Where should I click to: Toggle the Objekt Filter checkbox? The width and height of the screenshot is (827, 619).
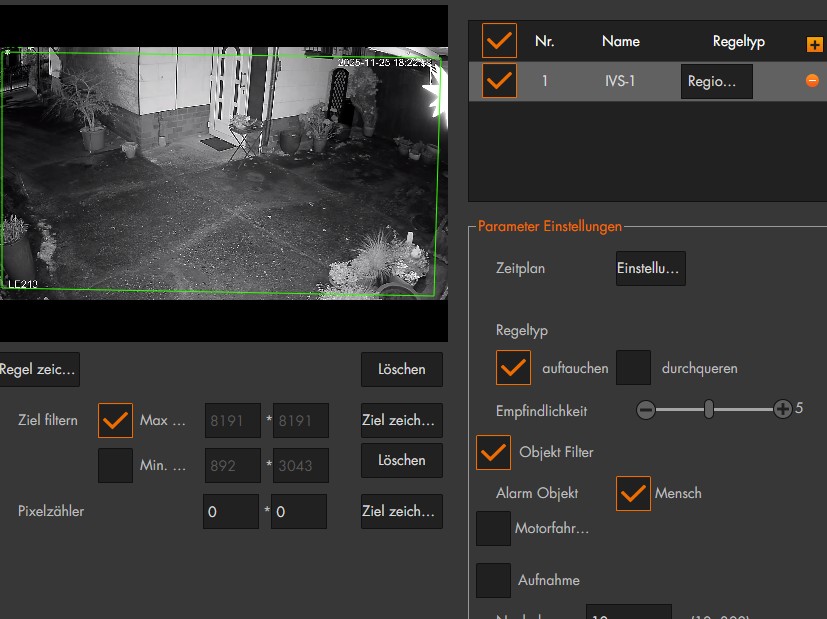pos(493,452)
